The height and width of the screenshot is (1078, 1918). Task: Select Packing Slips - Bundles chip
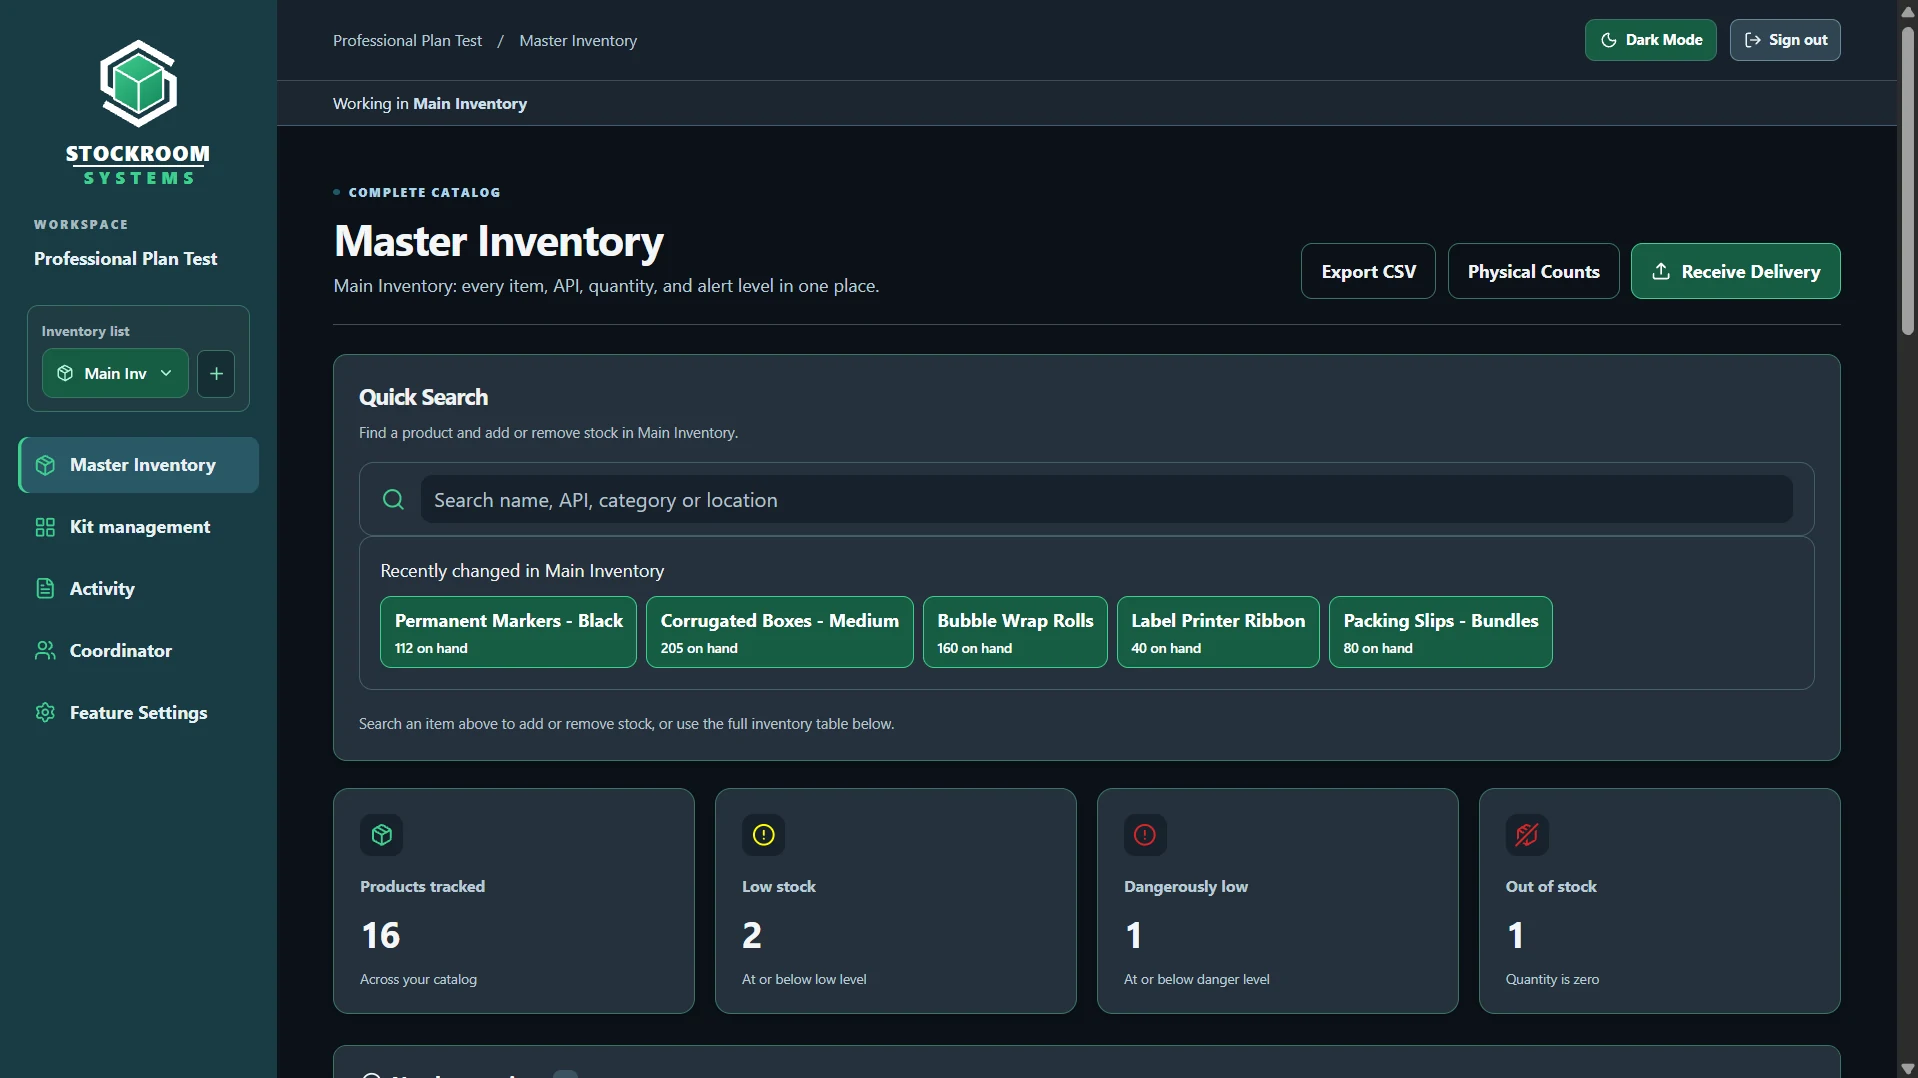(1440, 632)
